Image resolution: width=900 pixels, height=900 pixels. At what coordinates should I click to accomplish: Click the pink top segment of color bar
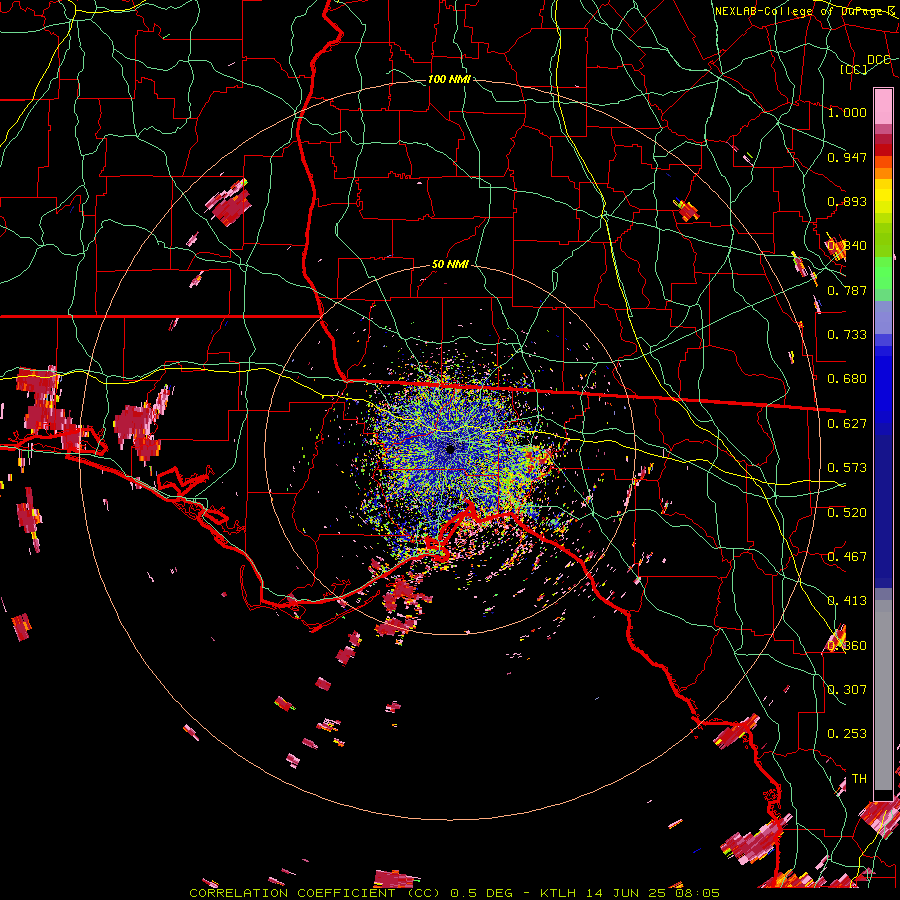point(883,107)
